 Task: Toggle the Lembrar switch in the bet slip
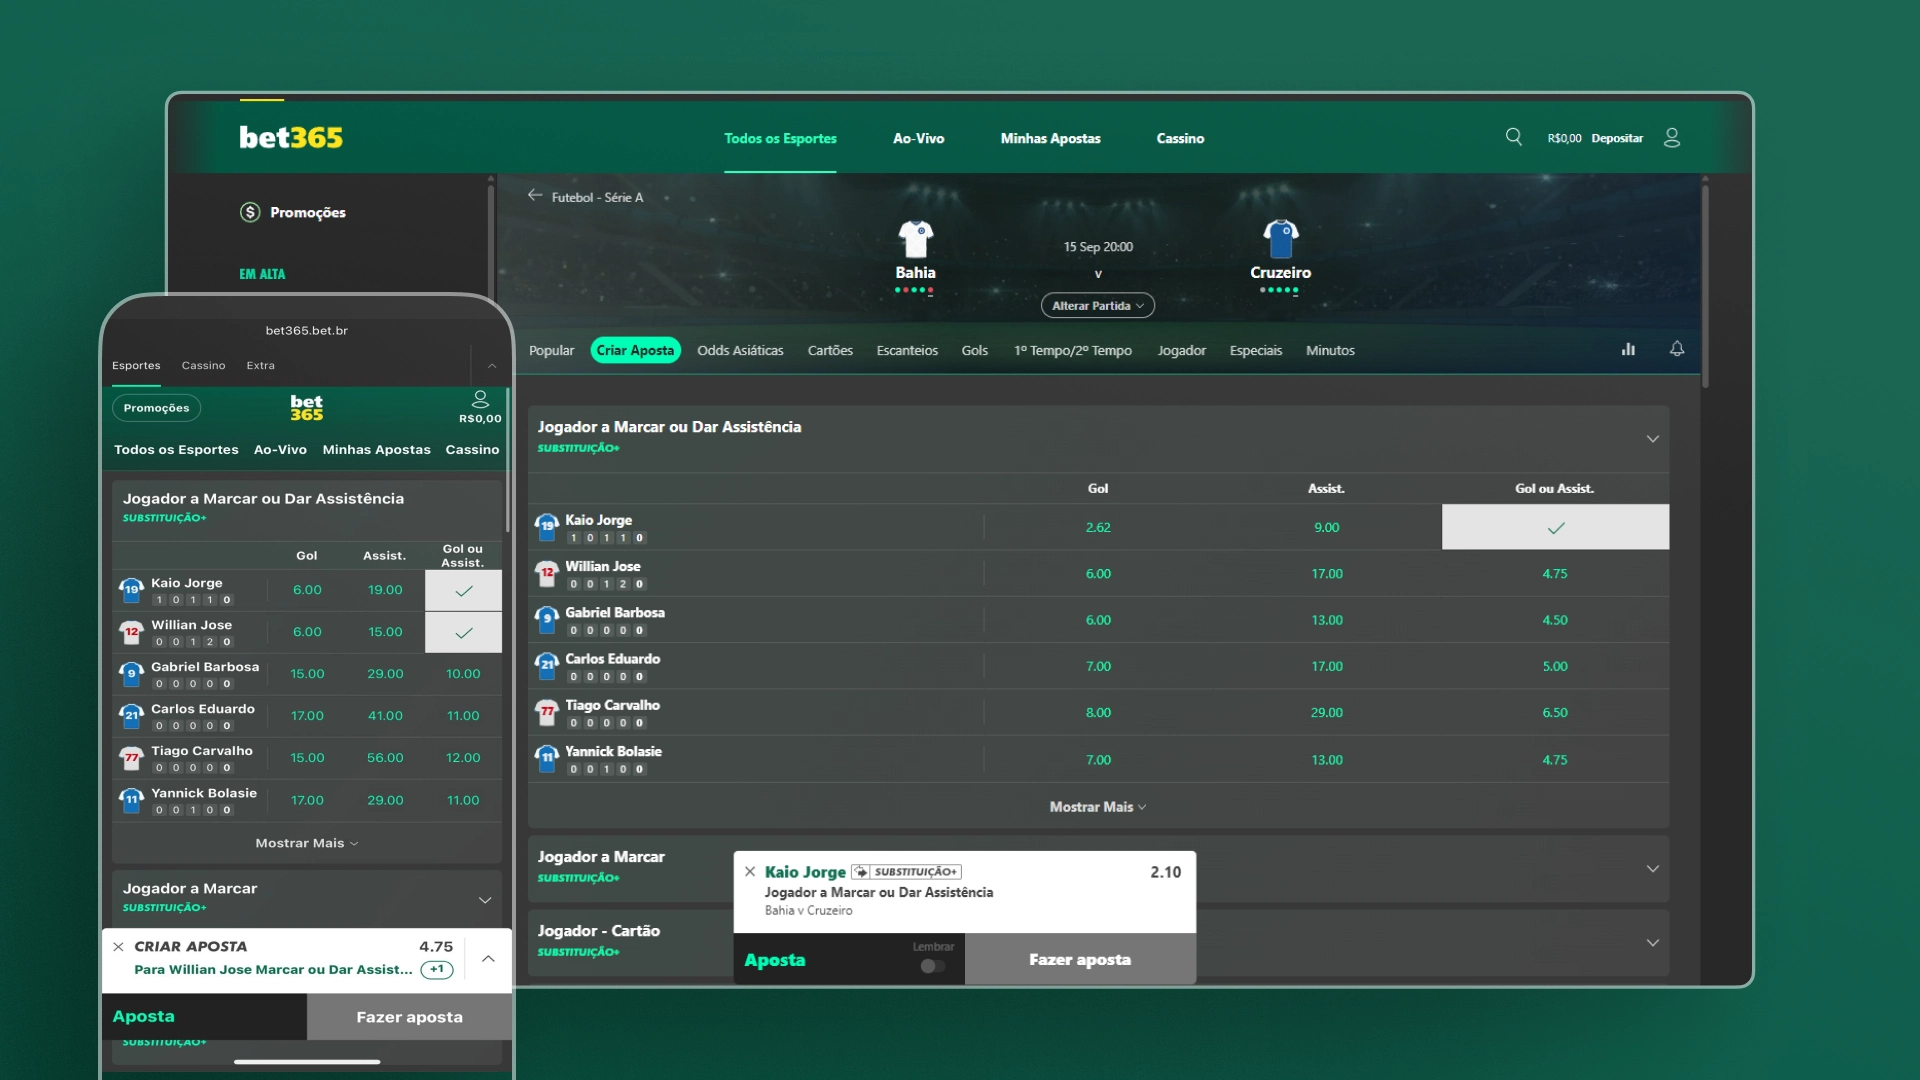coord(932,966)
